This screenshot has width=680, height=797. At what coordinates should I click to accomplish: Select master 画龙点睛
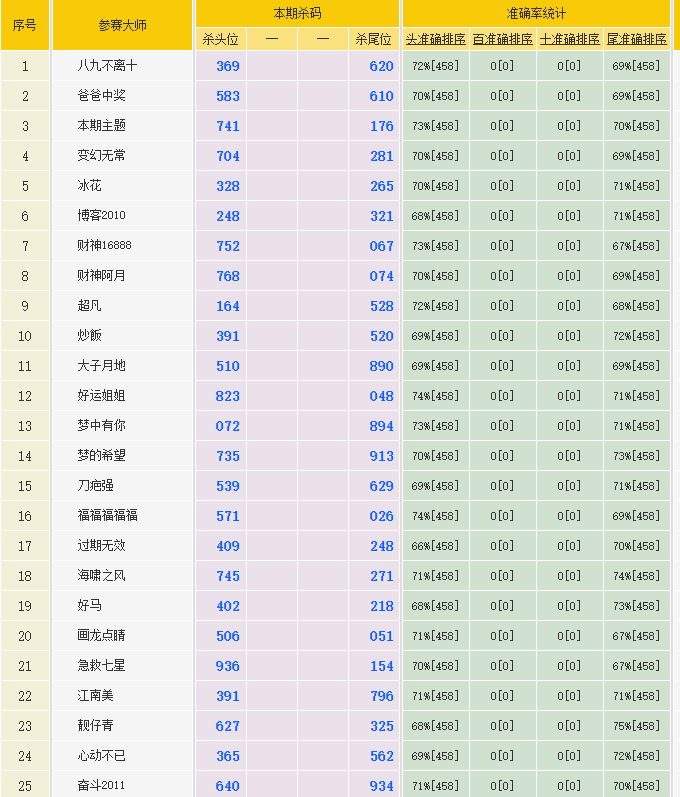pyautogui.click(x=101, y=636)
